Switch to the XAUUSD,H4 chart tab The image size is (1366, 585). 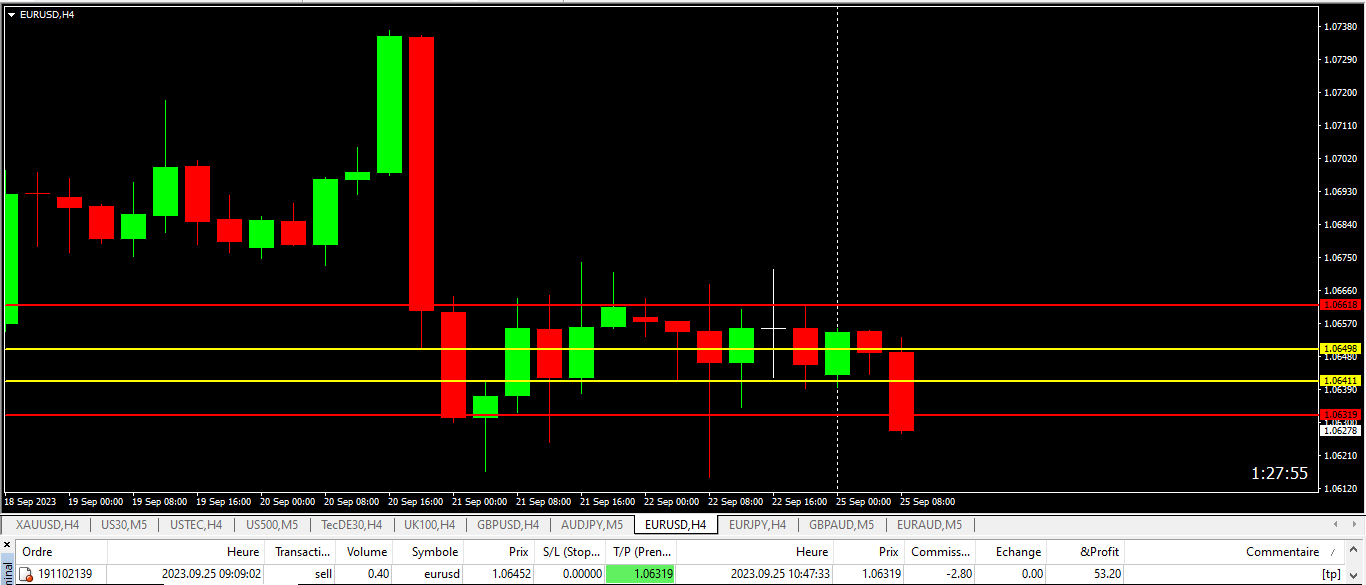[47, 524]
